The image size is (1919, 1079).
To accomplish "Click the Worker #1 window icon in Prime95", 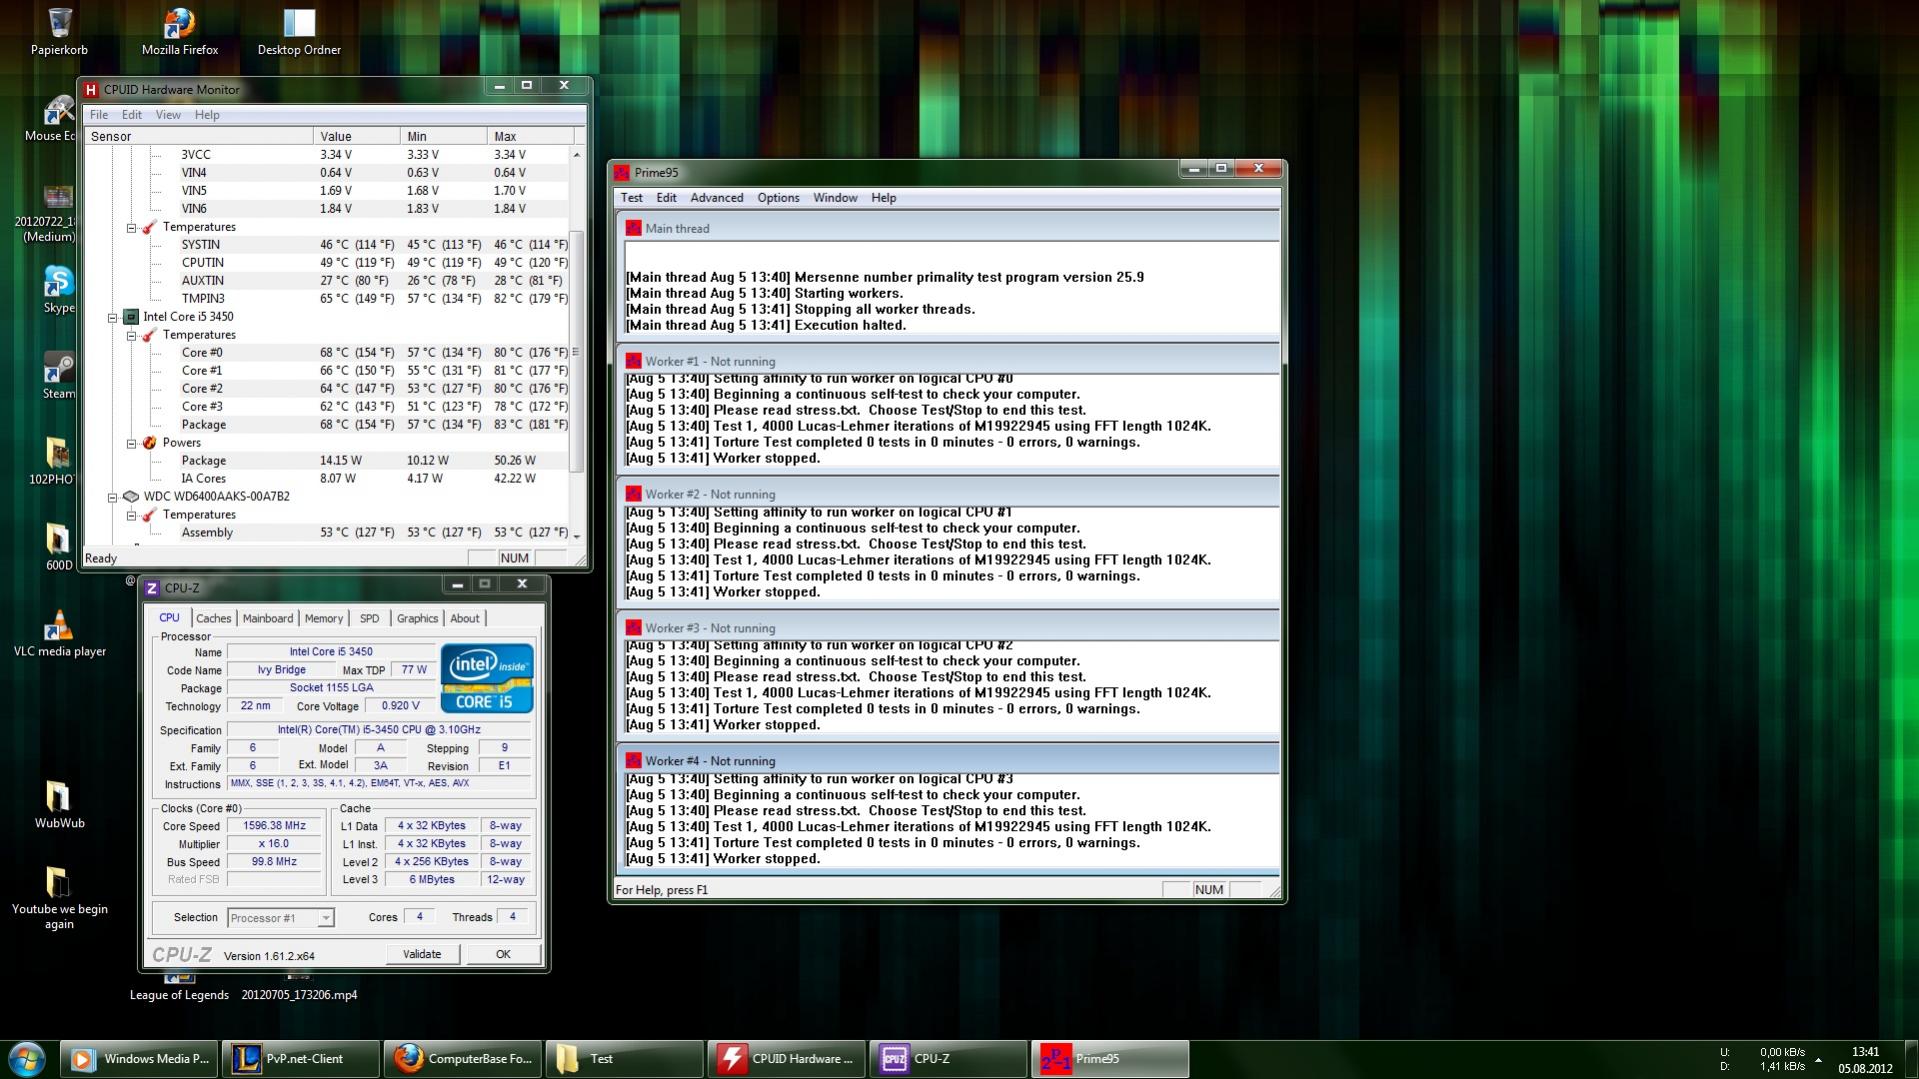I will [x=633, y=361].
